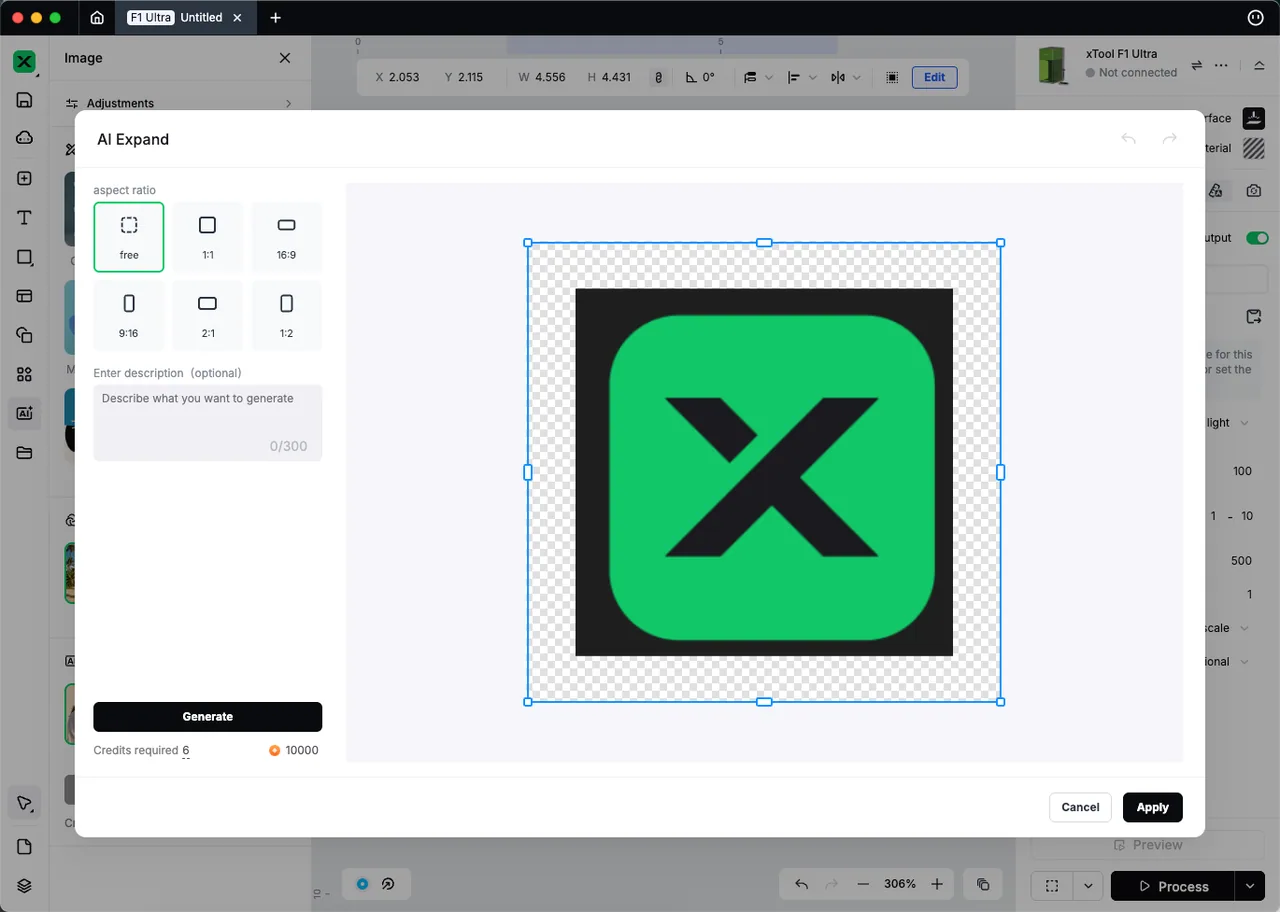
Task: Click the overlapping shapes icon in the sidebar
Action: pyautogui.click(x=25, y=335)
